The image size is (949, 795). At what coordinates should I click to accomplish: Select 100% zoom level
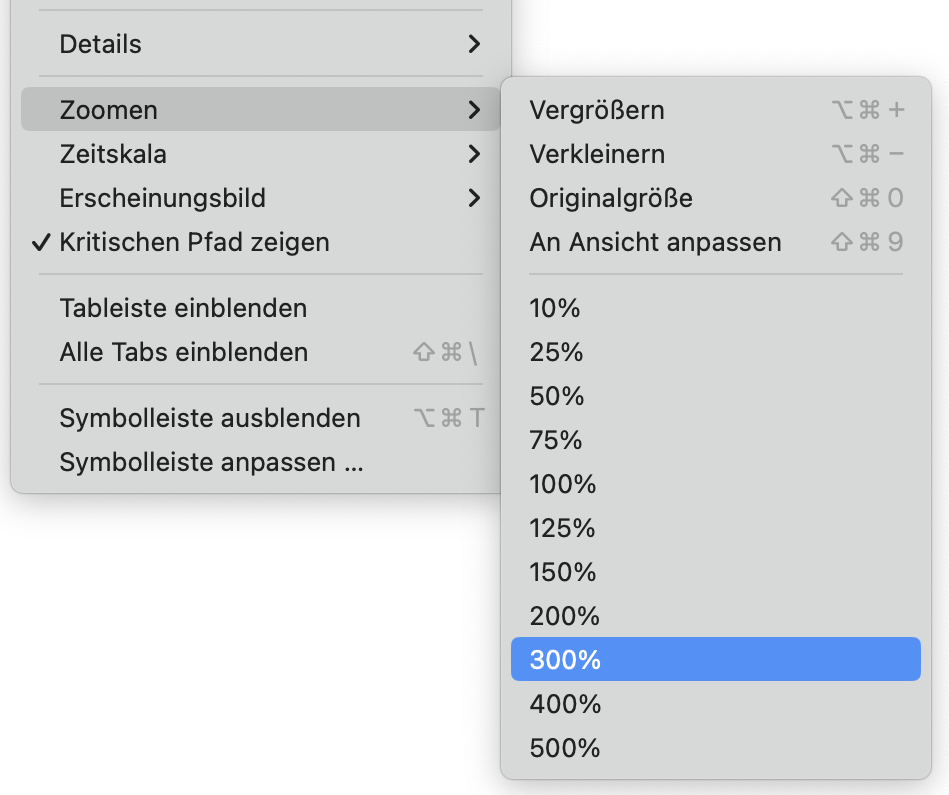point(562,484)
